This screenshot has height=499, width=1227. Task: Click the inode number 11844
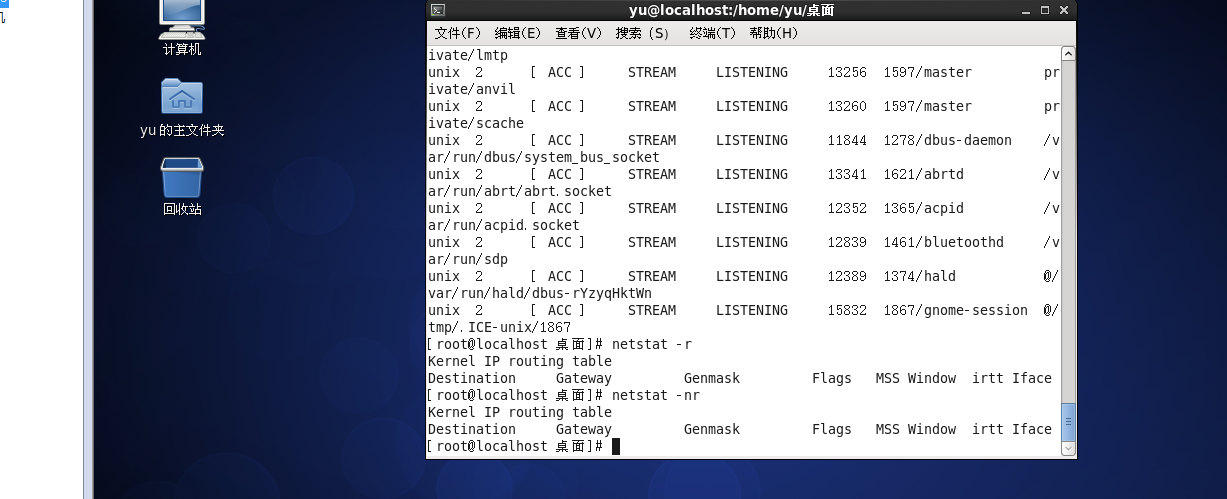tap(848, 140)
